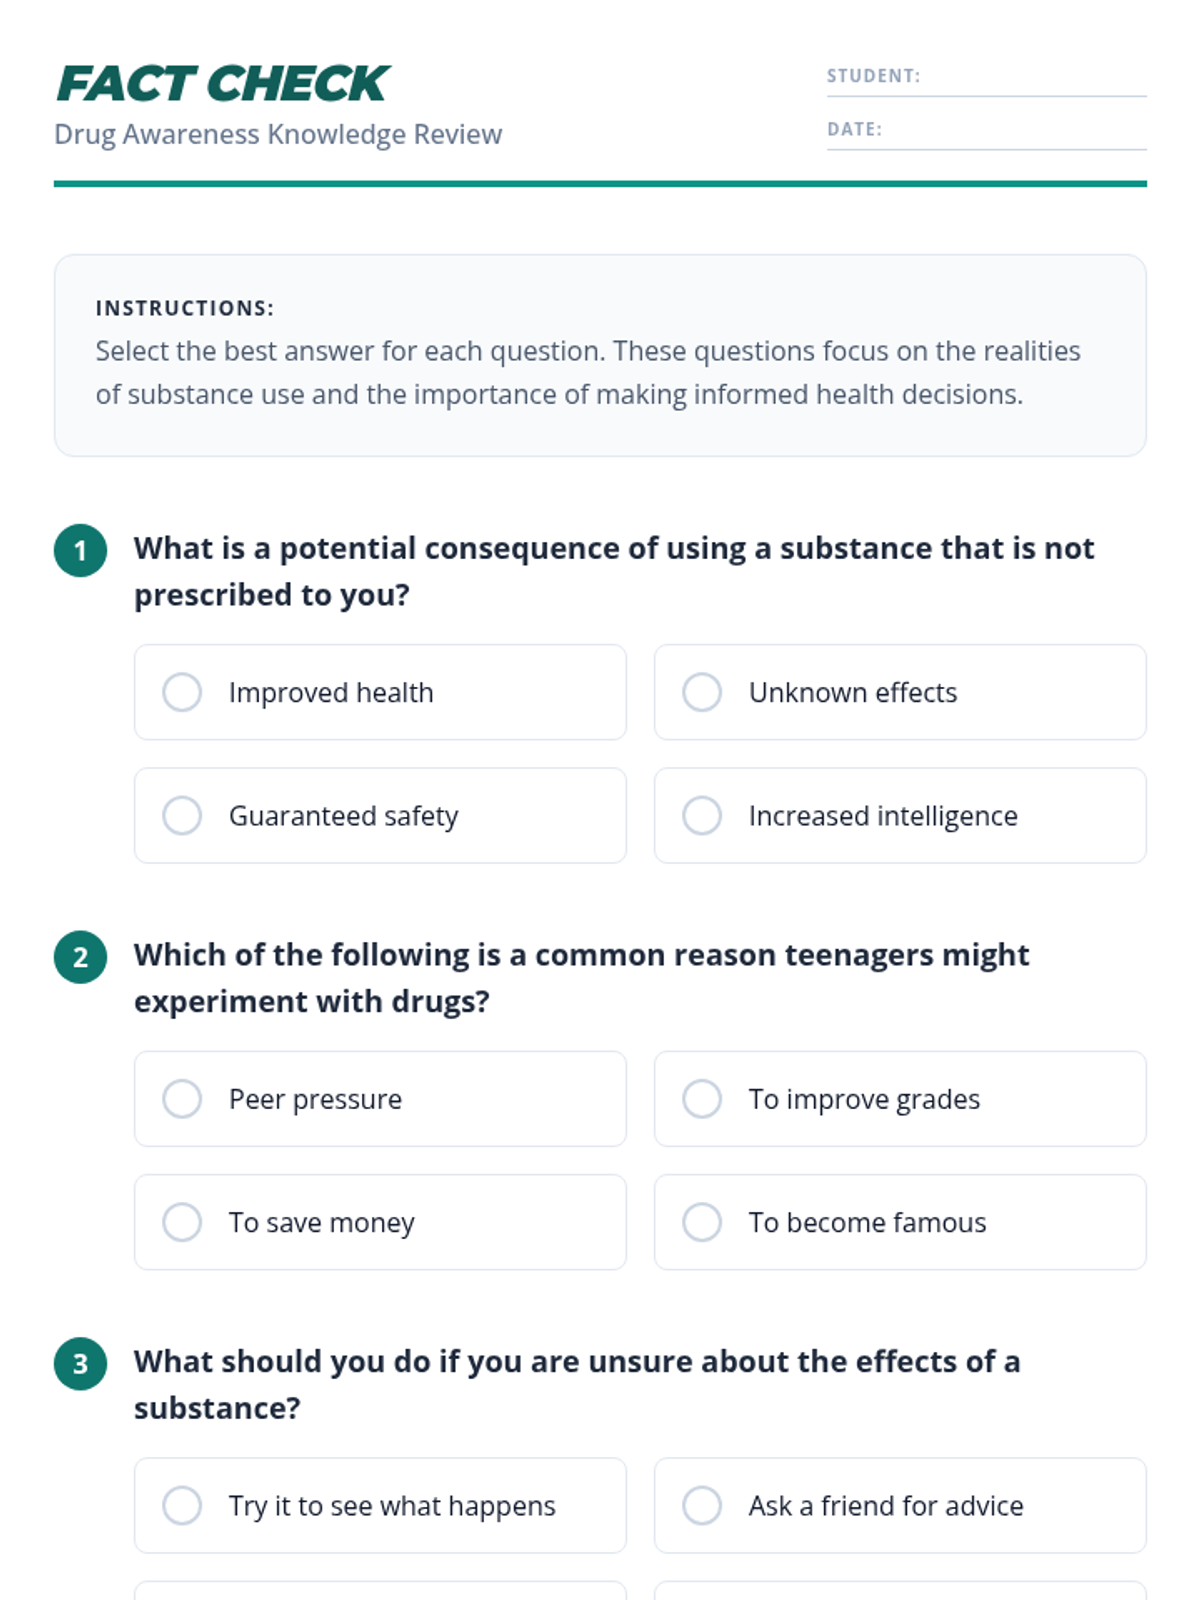Pick the Guaranteed safety option

(x=380, y=815)
